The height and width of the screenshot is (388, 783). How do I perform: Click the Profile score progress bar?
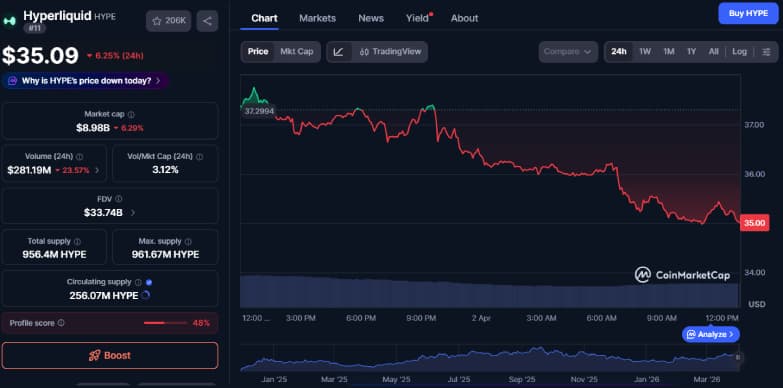(165, 323)
